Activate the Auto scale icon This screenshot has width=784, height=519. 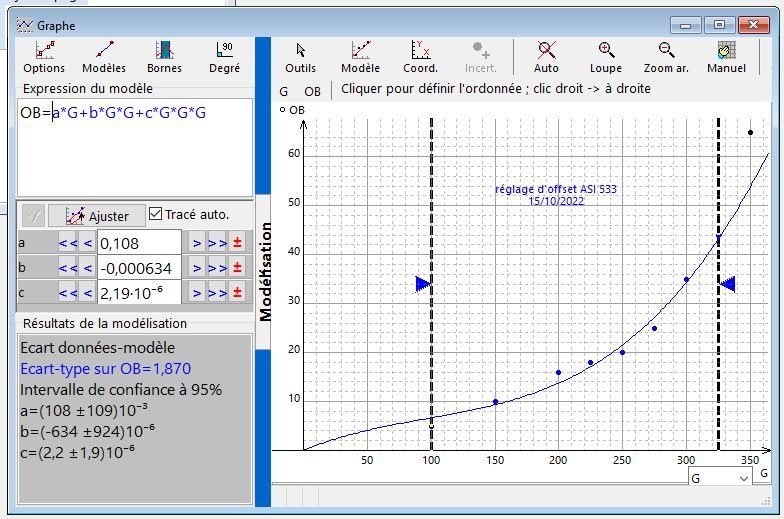click(546, 57)
